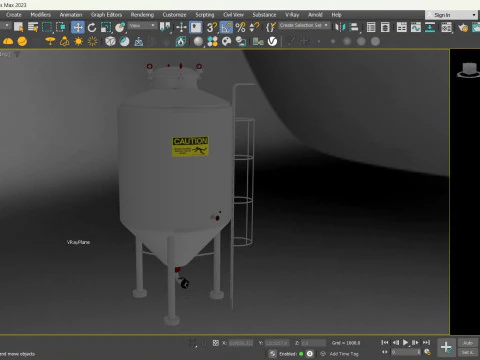480x360 pixels.
Task: Toggle Window/Crossing selection mode
Action: [x=61, y=27]
